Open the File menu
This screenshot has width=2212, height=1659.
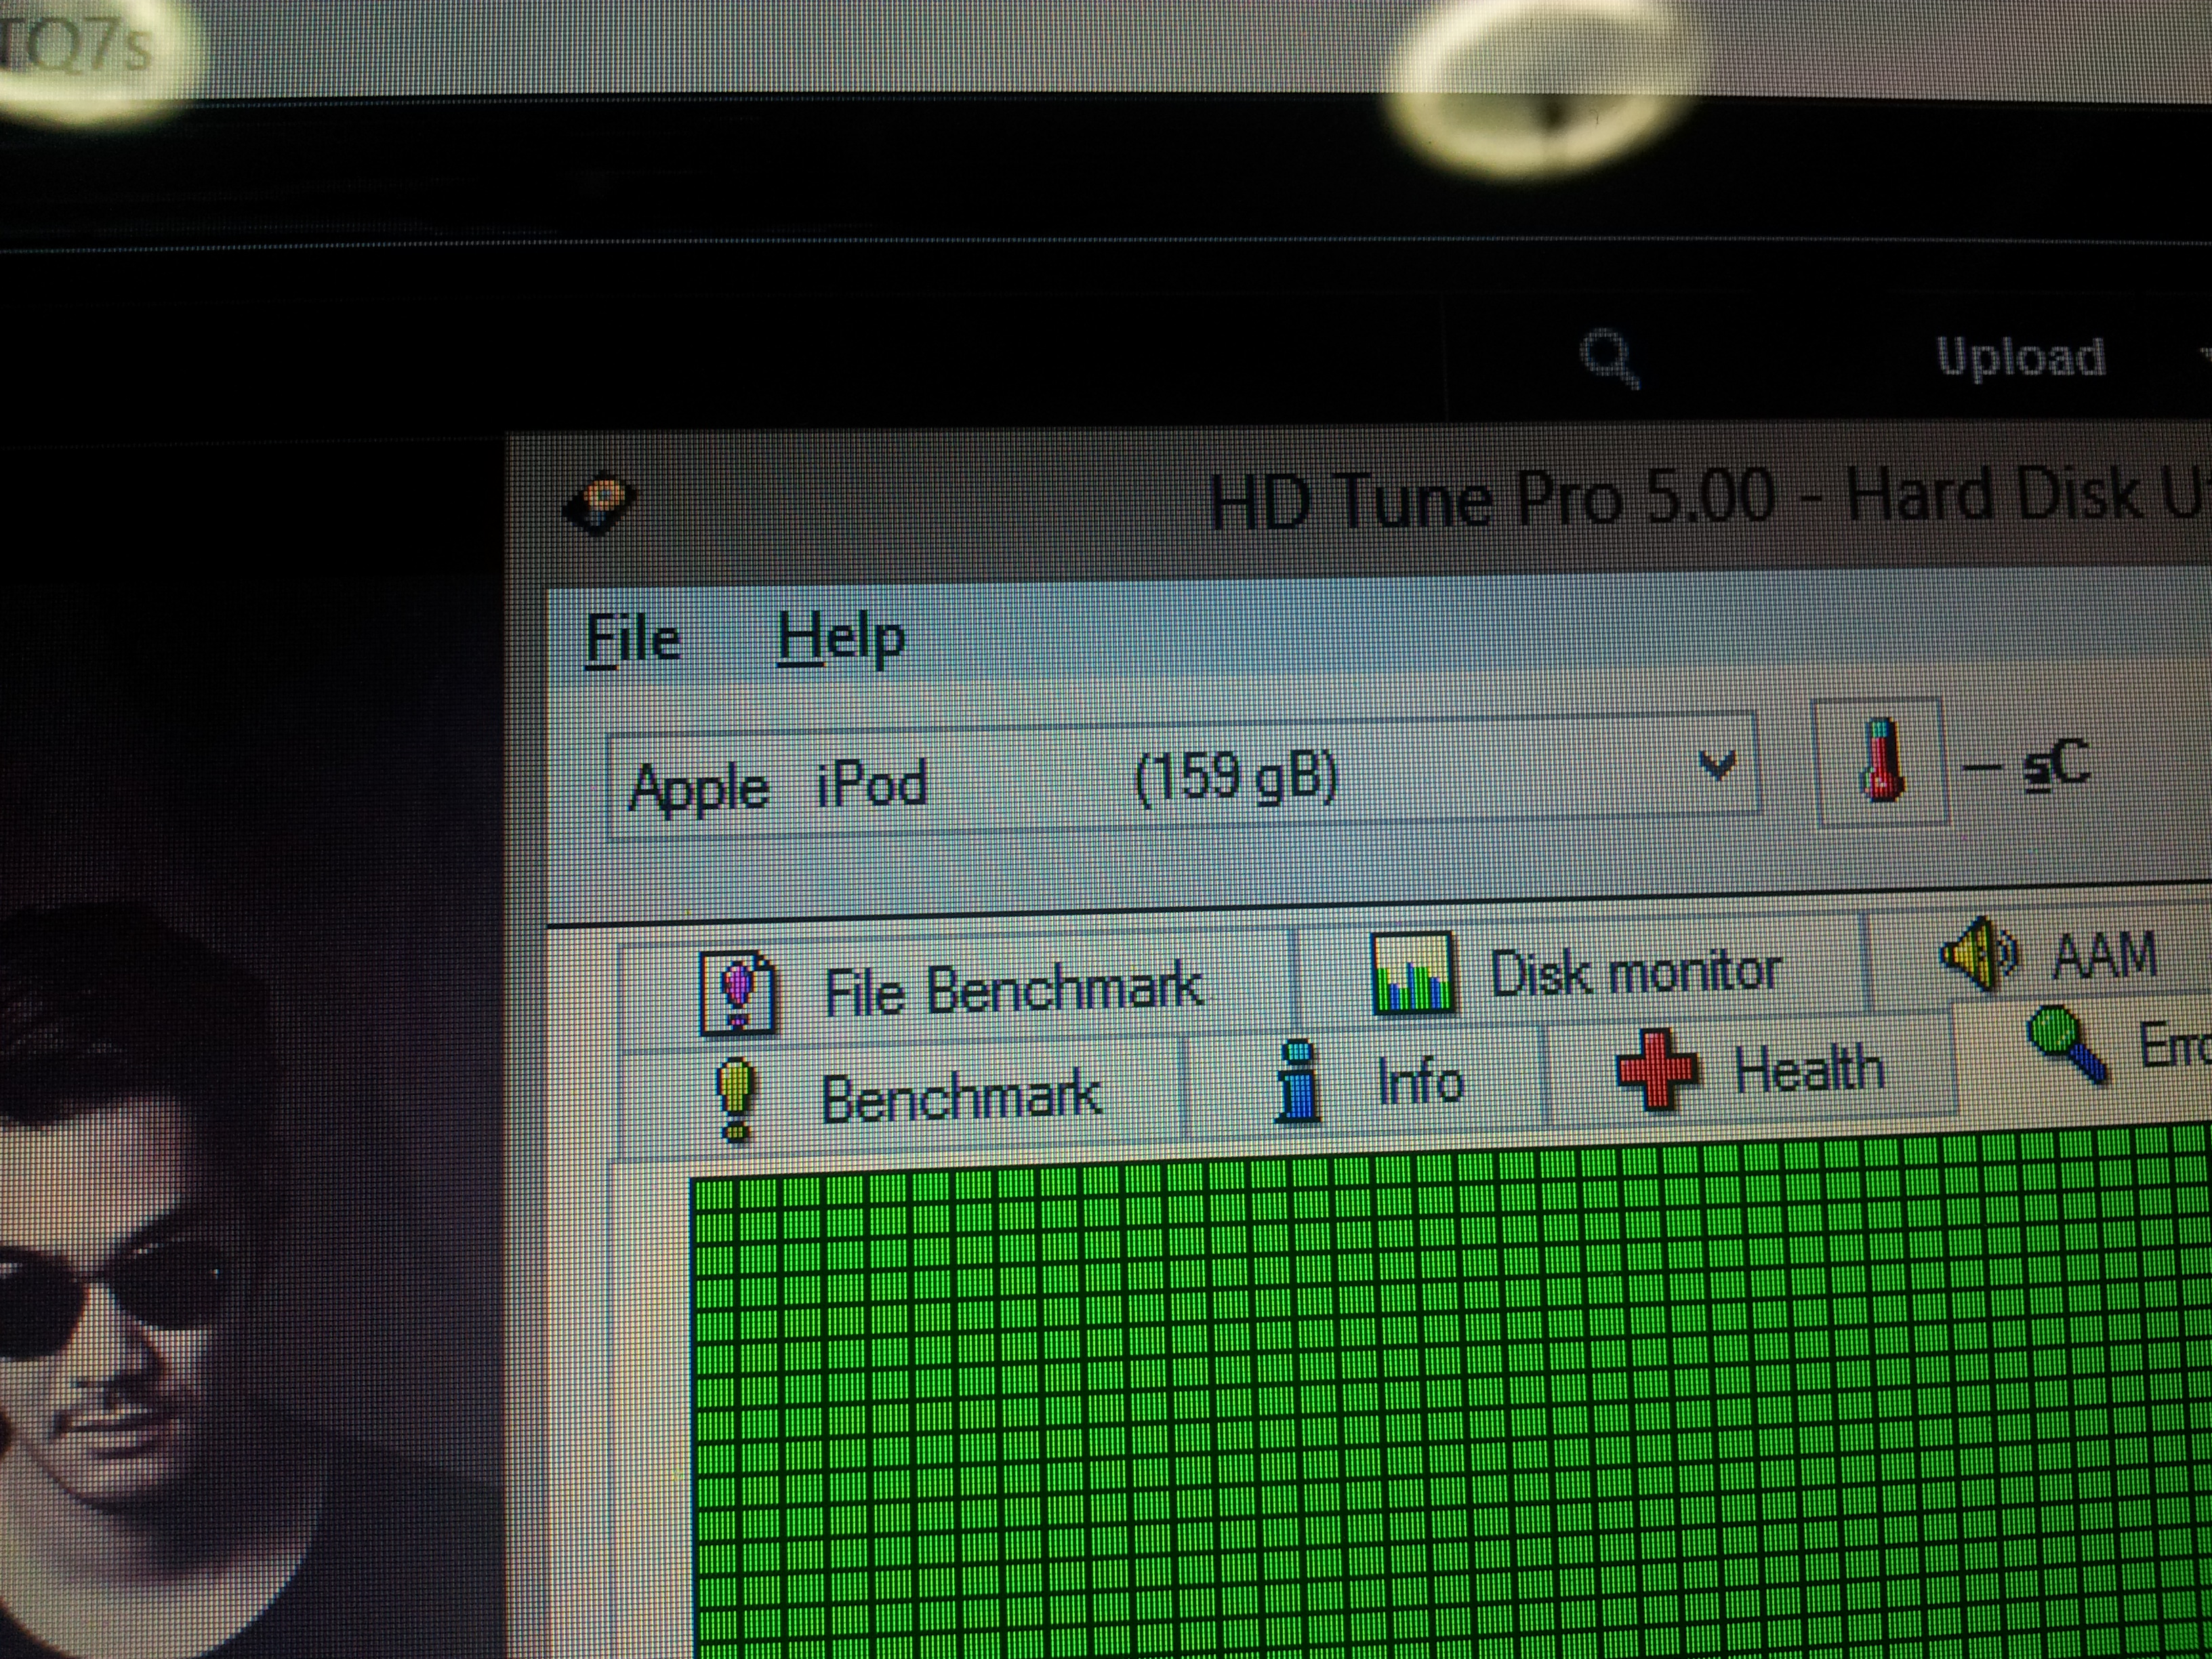(x=632, y=638)
